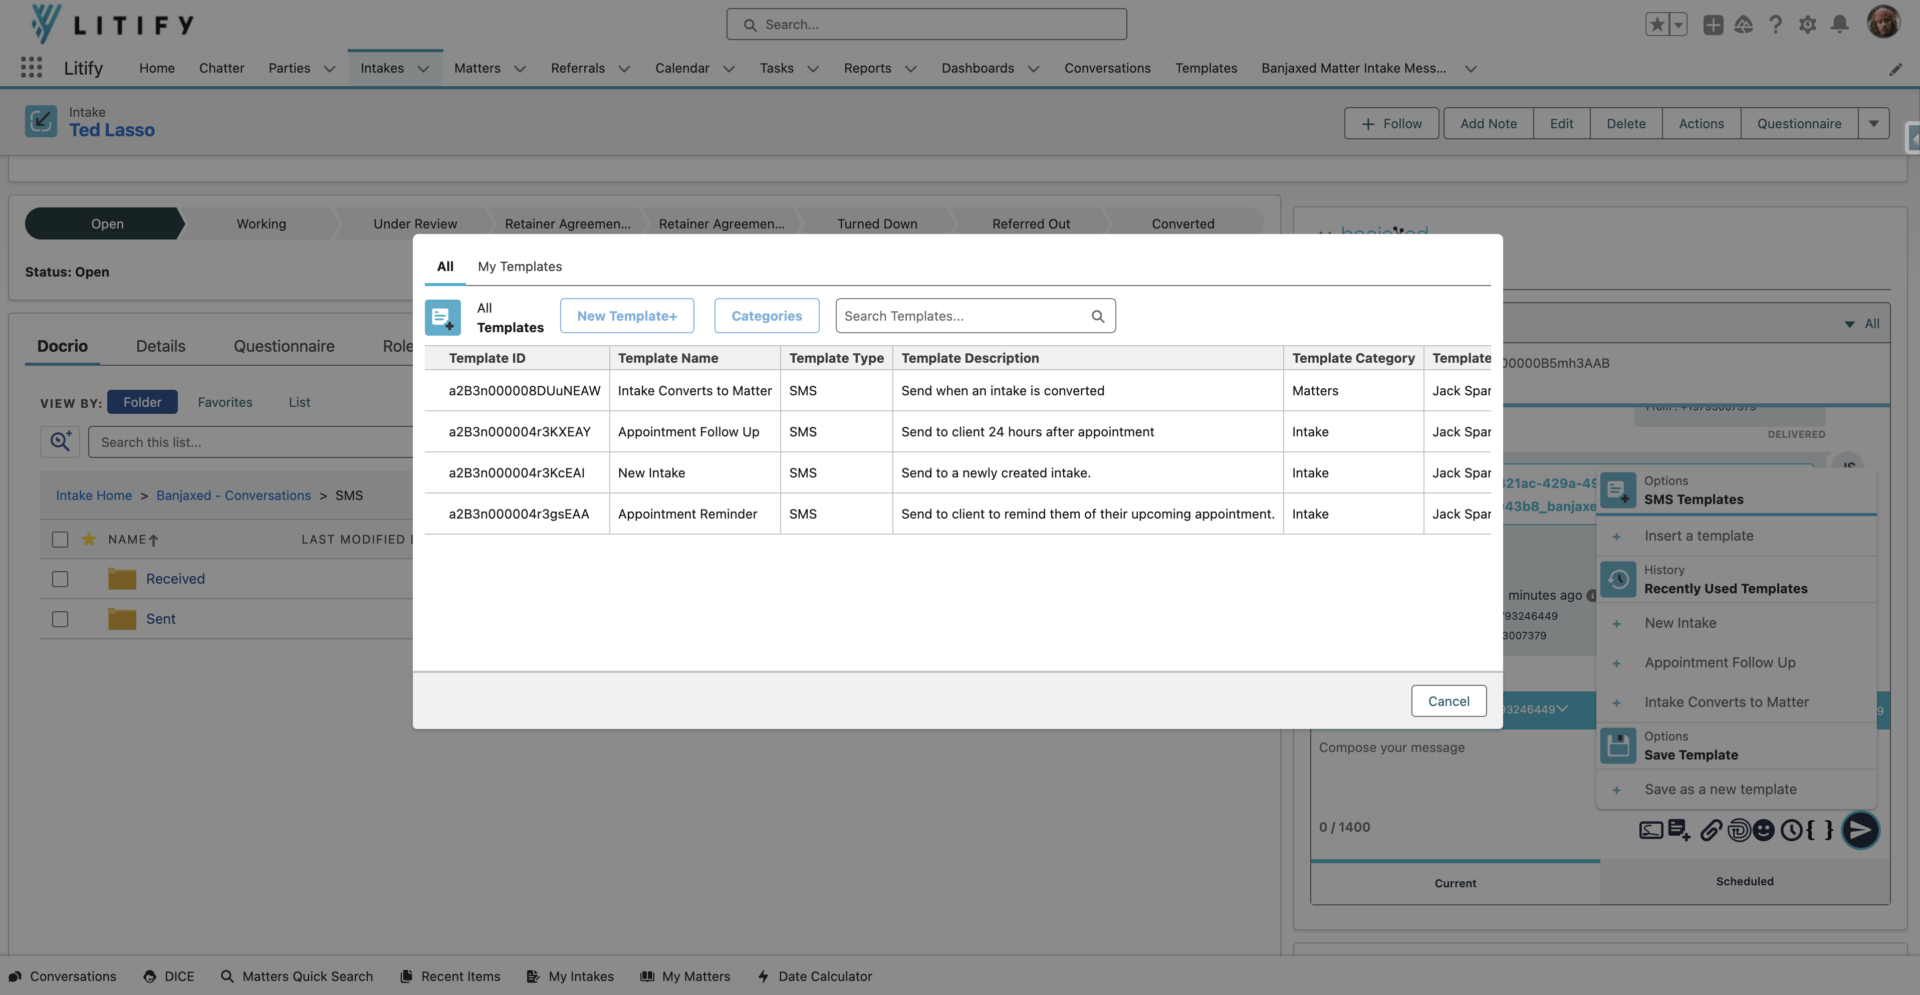Click the insert template icon in composer
Image resolution: width=1920 pixels, height=995 pixels.
[x=1679, y=830]
